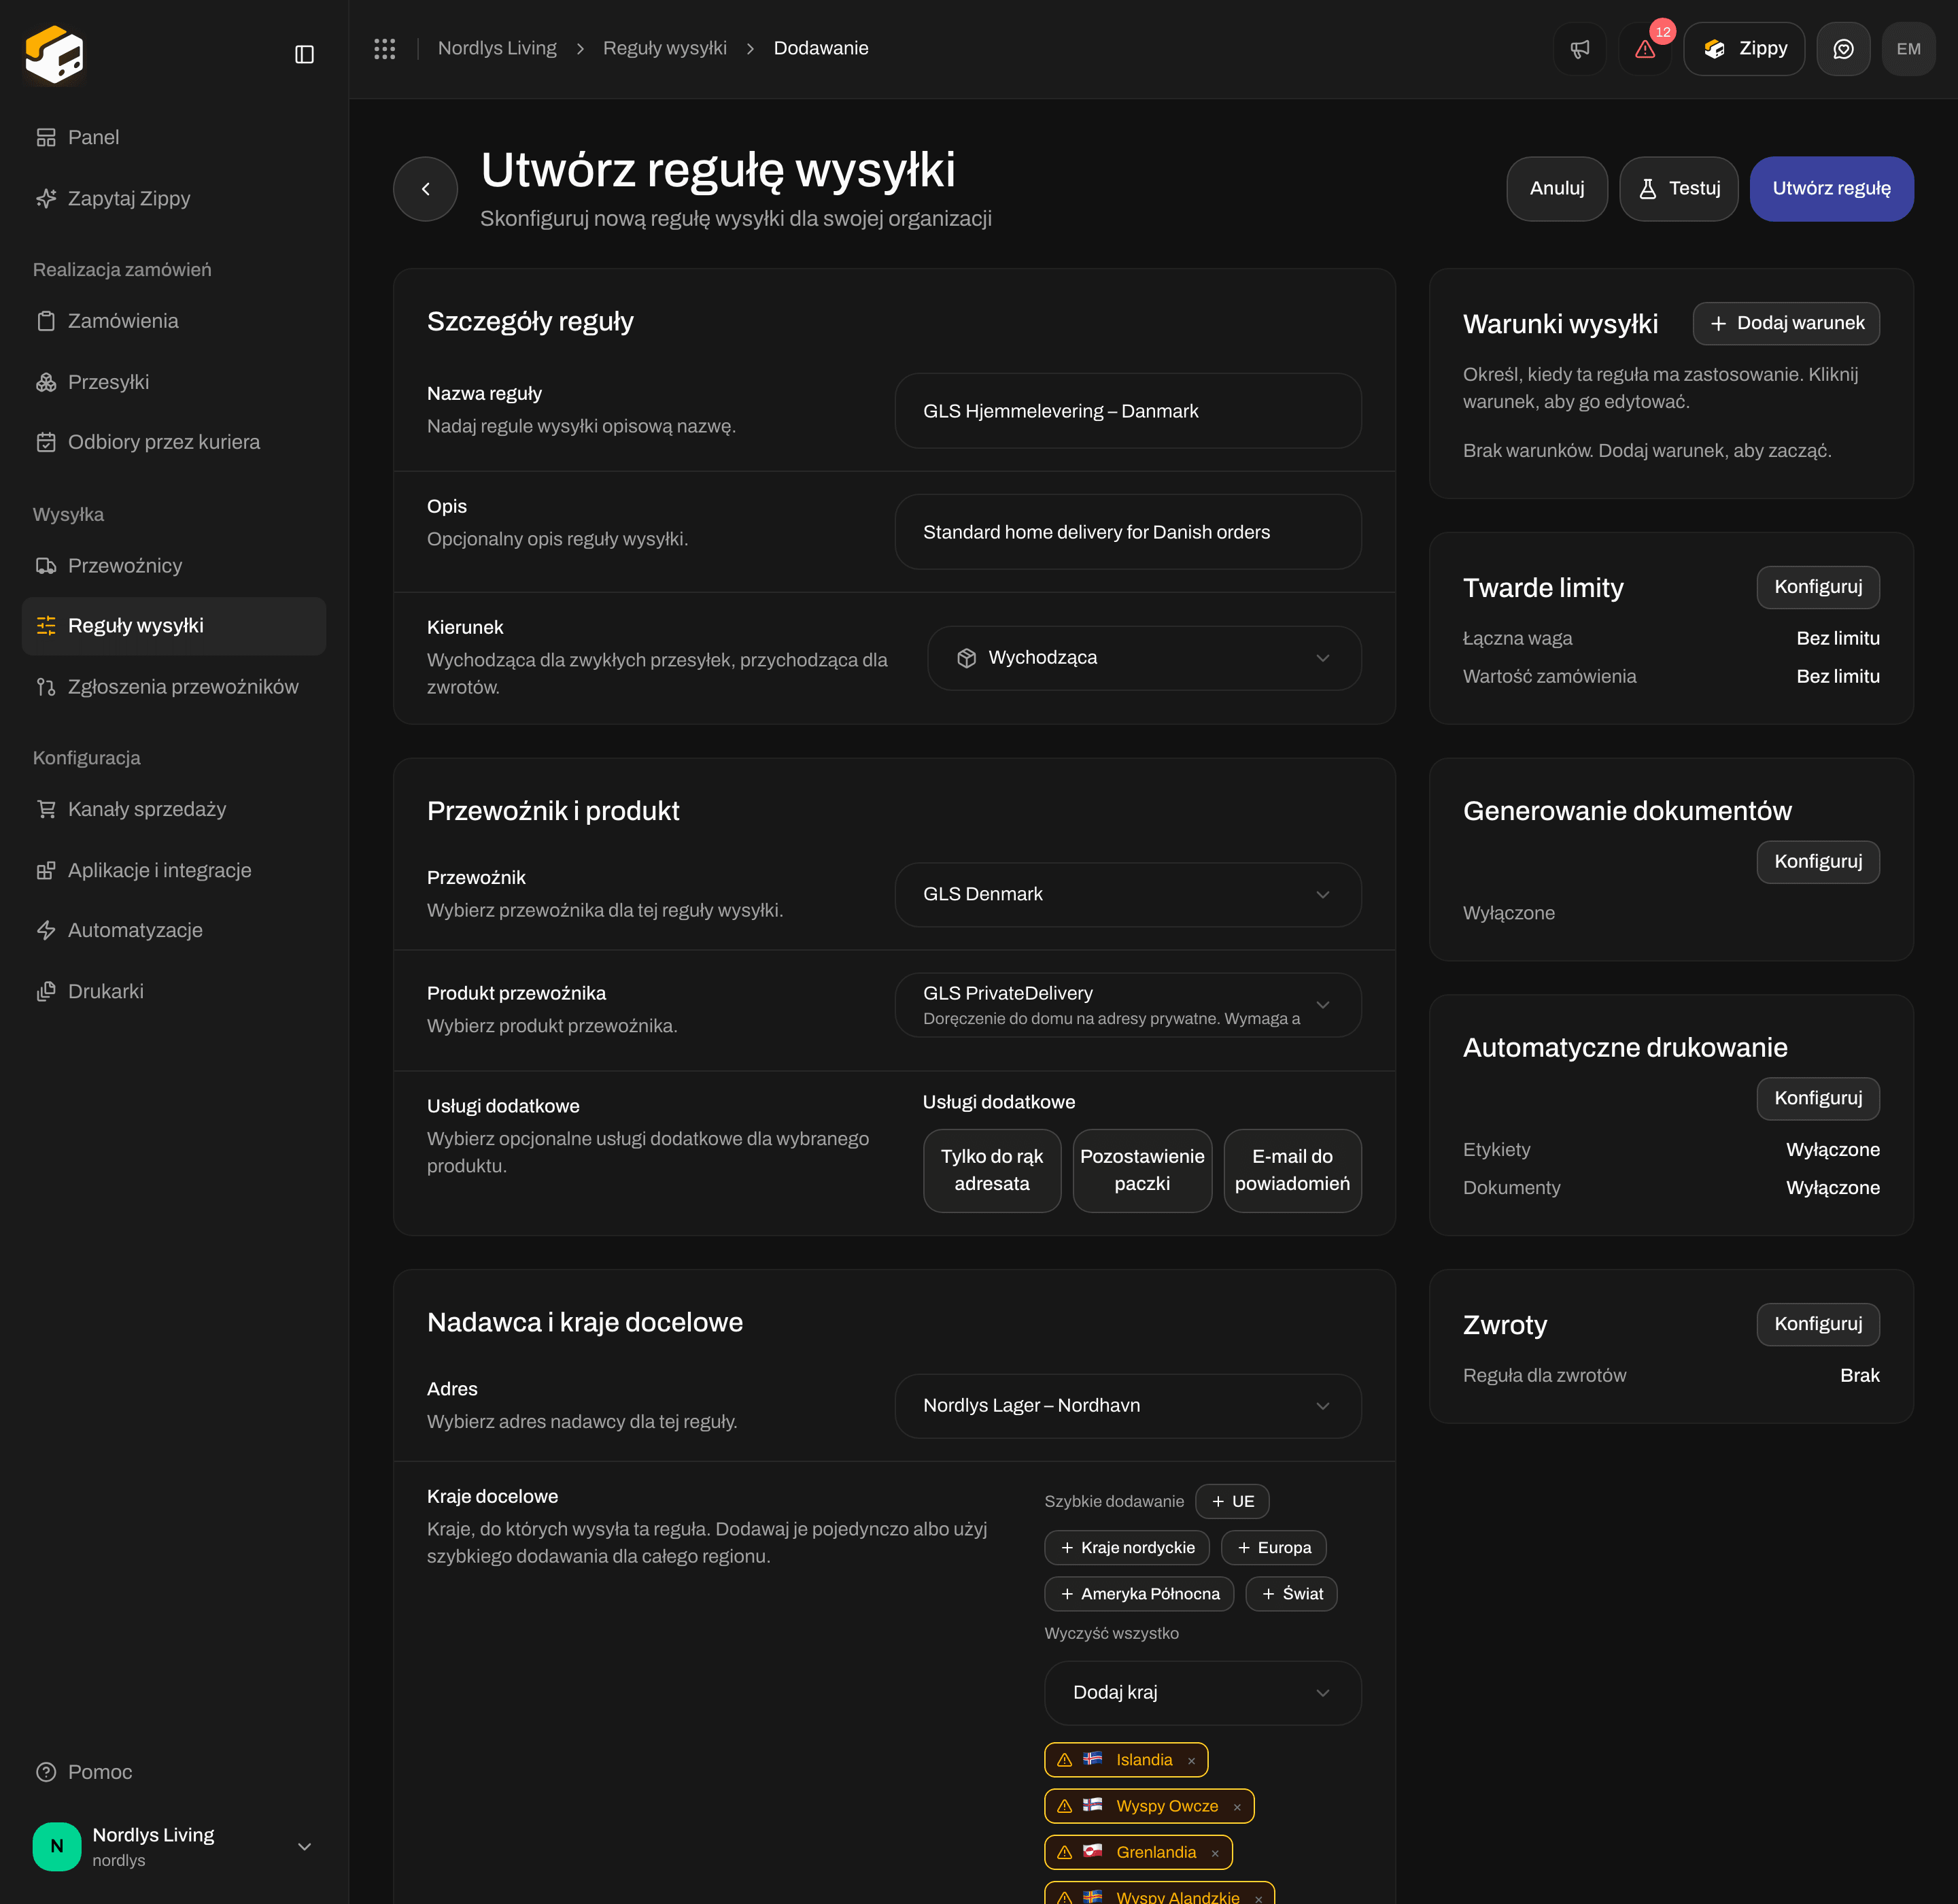This screenshot has width=1958, height=1904.
Task: Open the chat support icon
Action: (x=1843, y=49)
